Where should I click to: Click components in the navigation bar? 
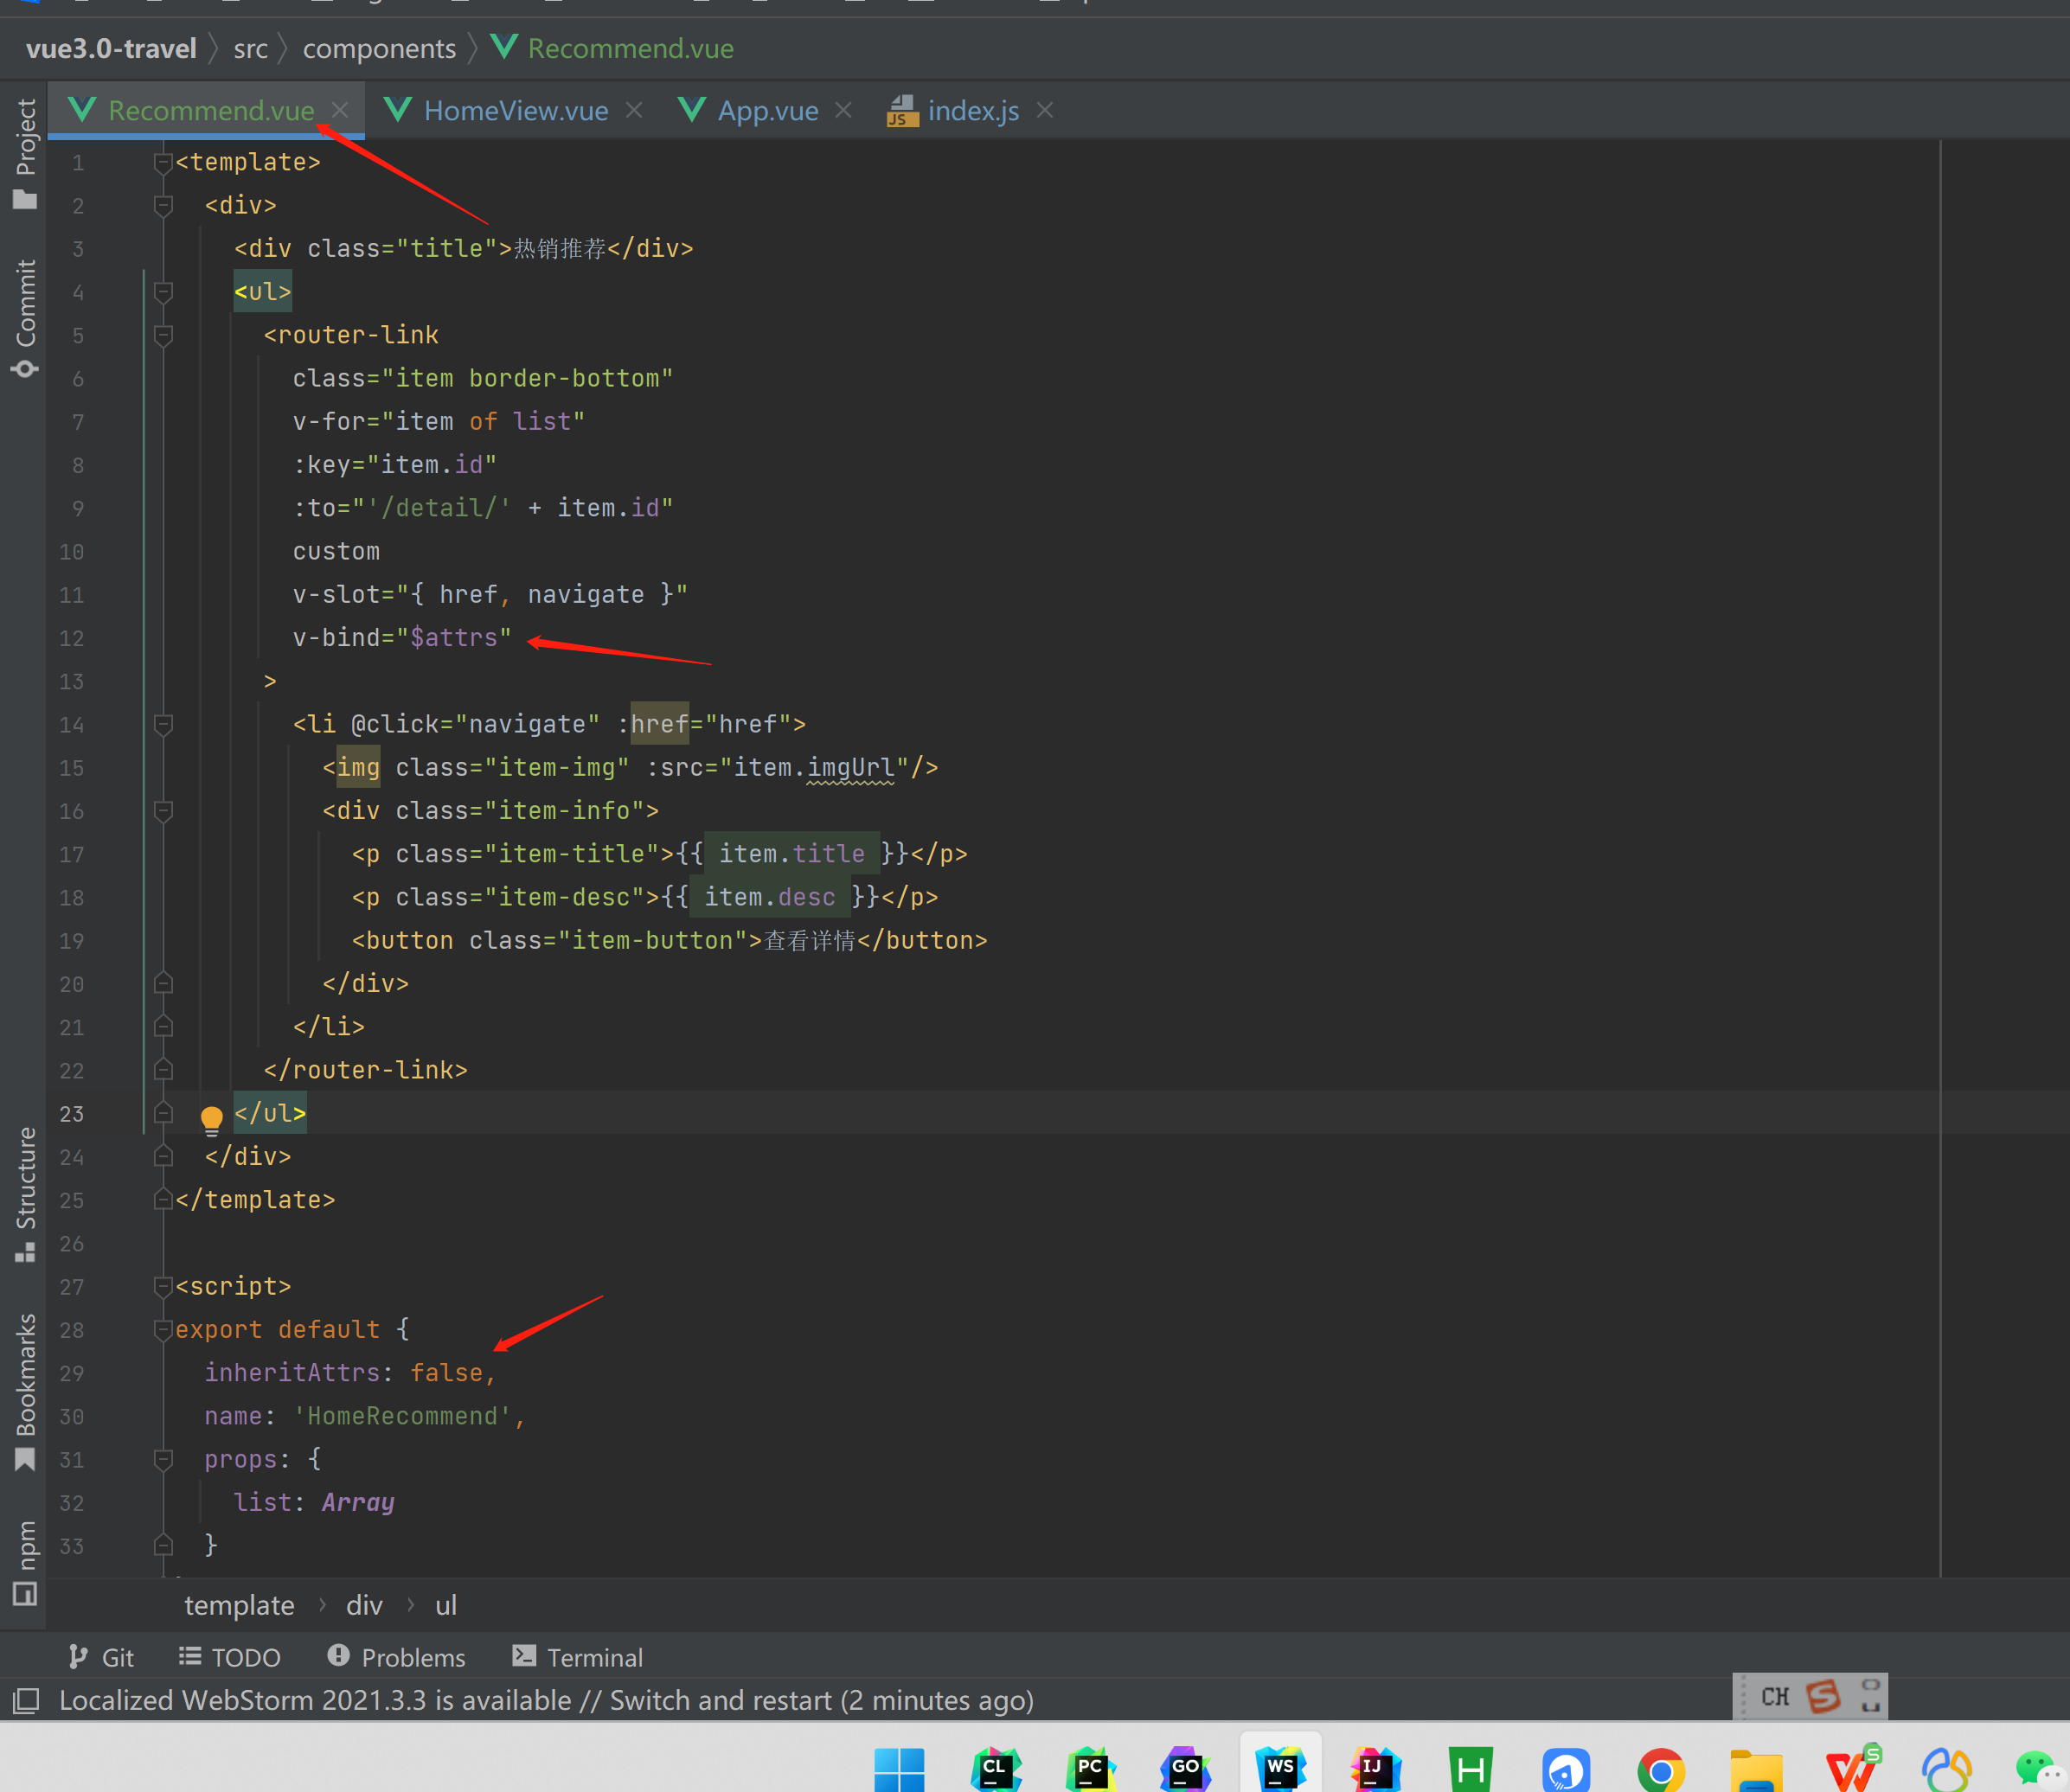tap(379, 48)
